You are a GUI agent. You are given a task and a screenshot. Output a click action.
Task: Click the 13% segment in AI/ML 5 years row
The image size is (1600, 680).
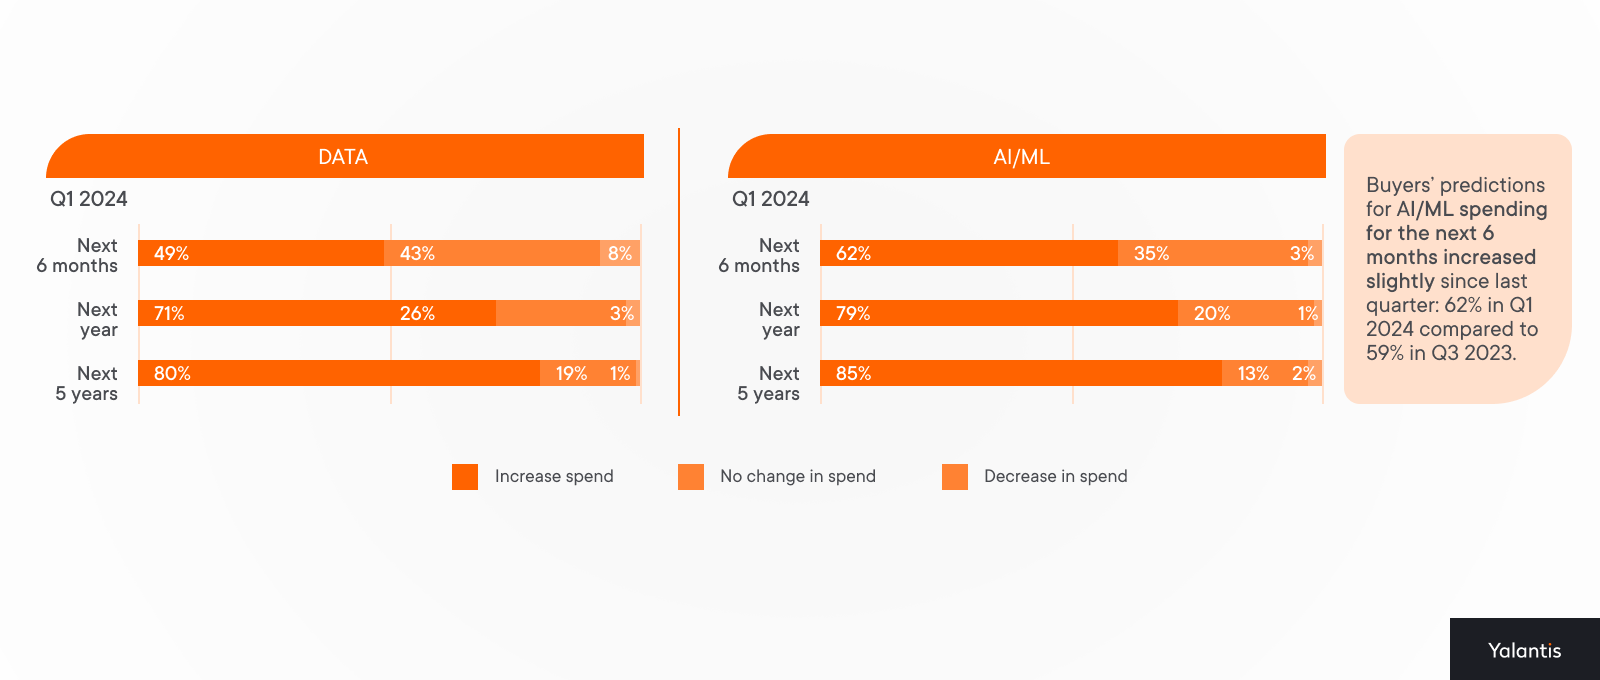click(x=1265, y=373)
